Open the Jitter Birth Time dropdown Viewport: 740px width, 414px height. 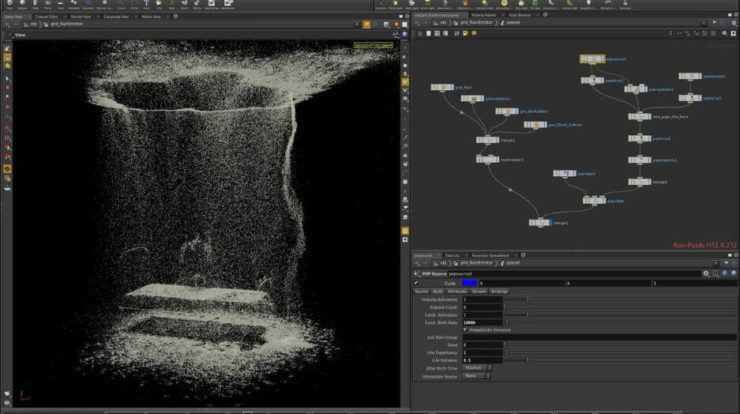476,367
